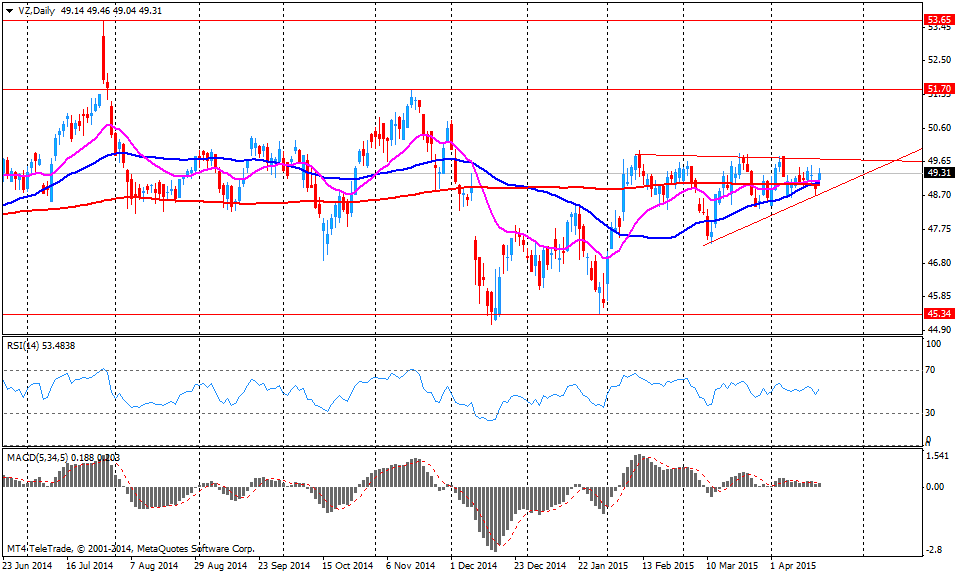
Task: Select the red 45.34 price level label
Action: [x=939, y=313]
